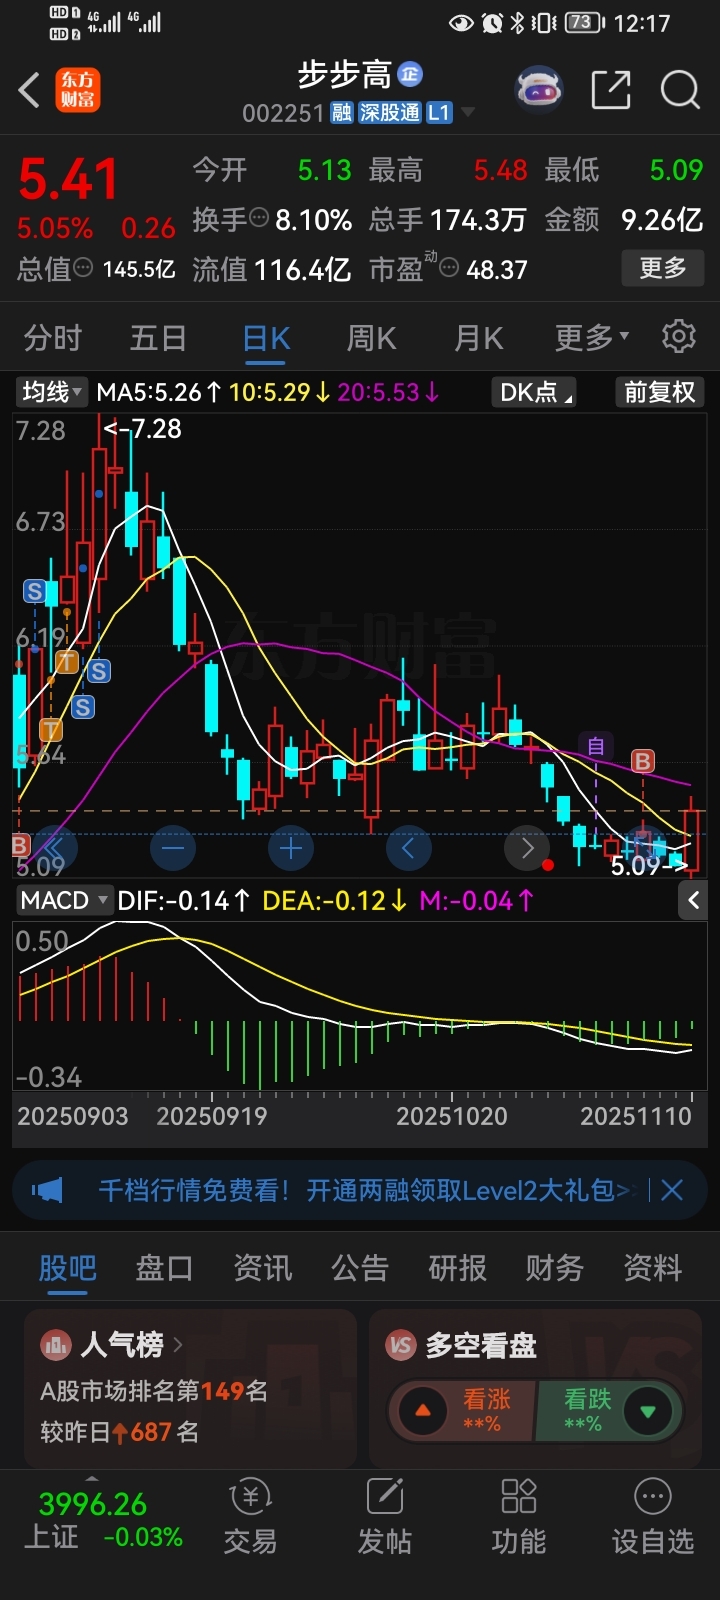
Task: Close the Level2 promotion banner
Action: pyautogui.click(x=672, y=1190)
